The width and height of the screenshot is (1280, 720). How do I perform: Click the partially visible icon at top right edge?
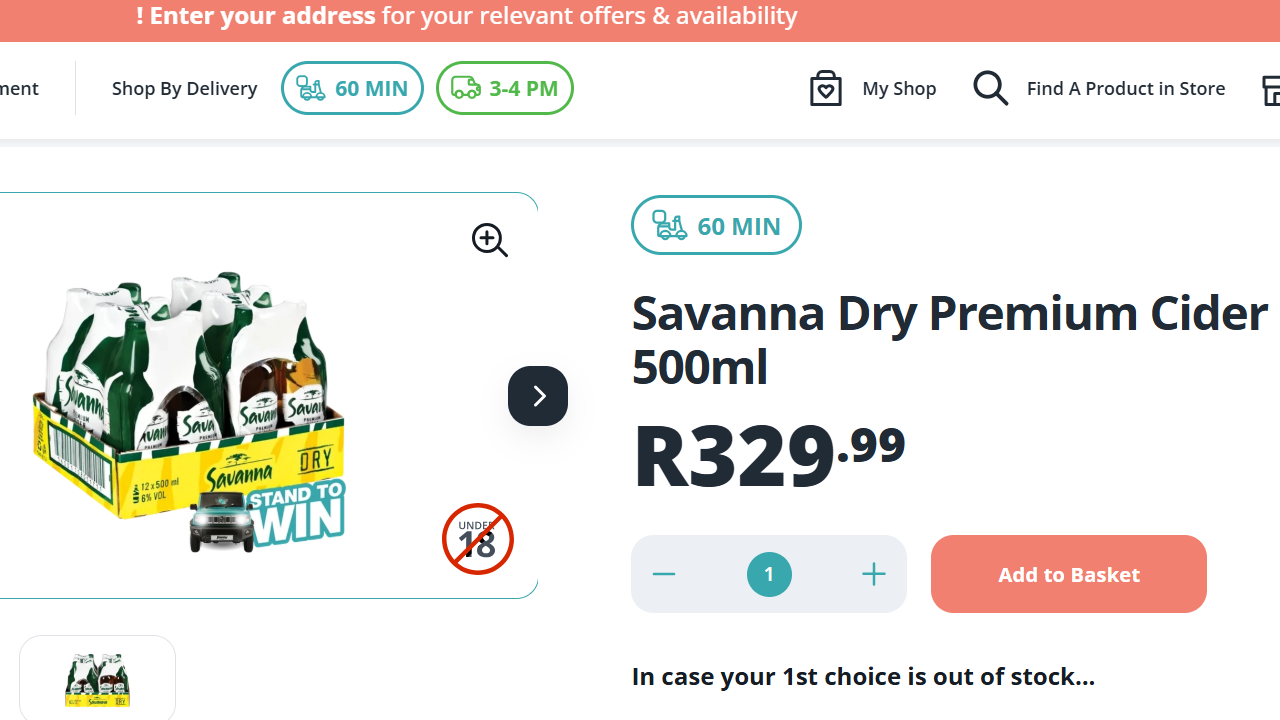pos(1272,90)
